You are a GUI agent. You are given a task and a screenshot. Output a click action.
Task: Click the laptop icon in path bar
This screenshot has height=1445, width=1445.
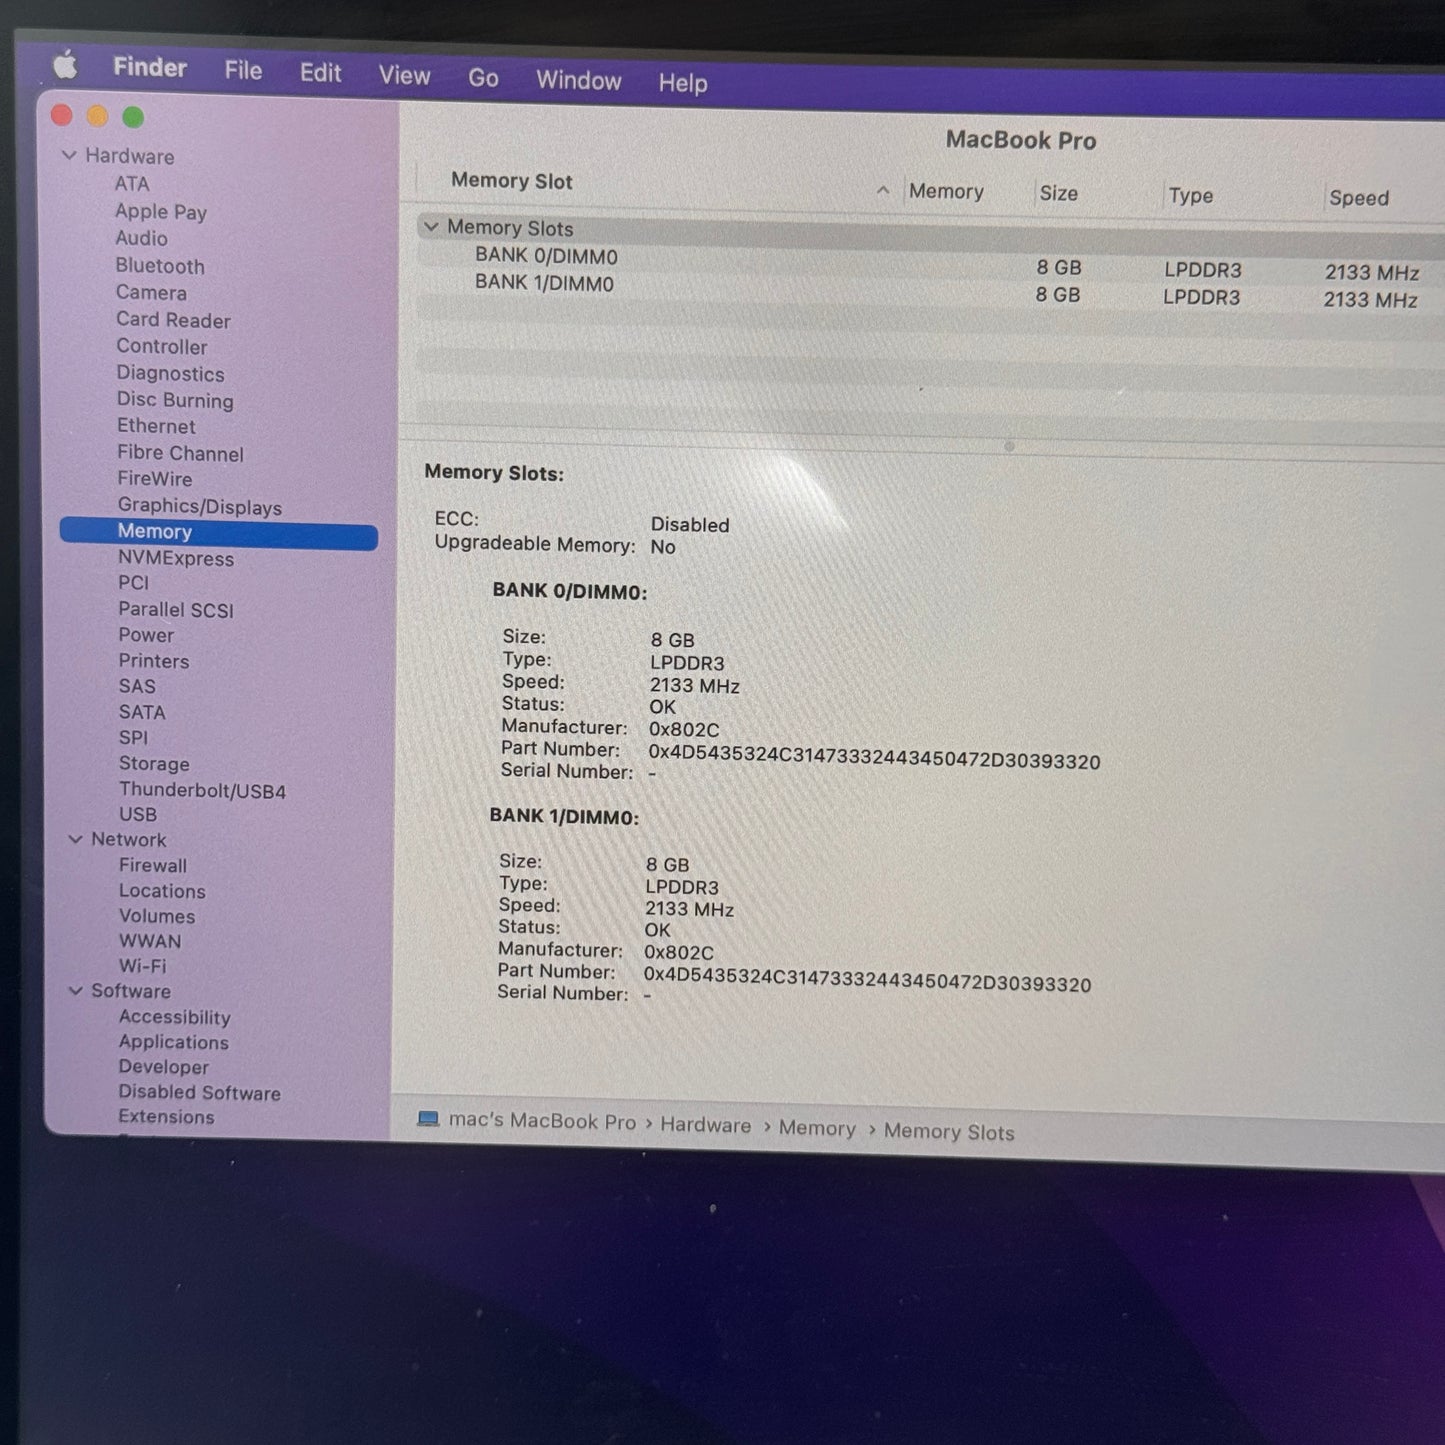tap(428, 1118)
